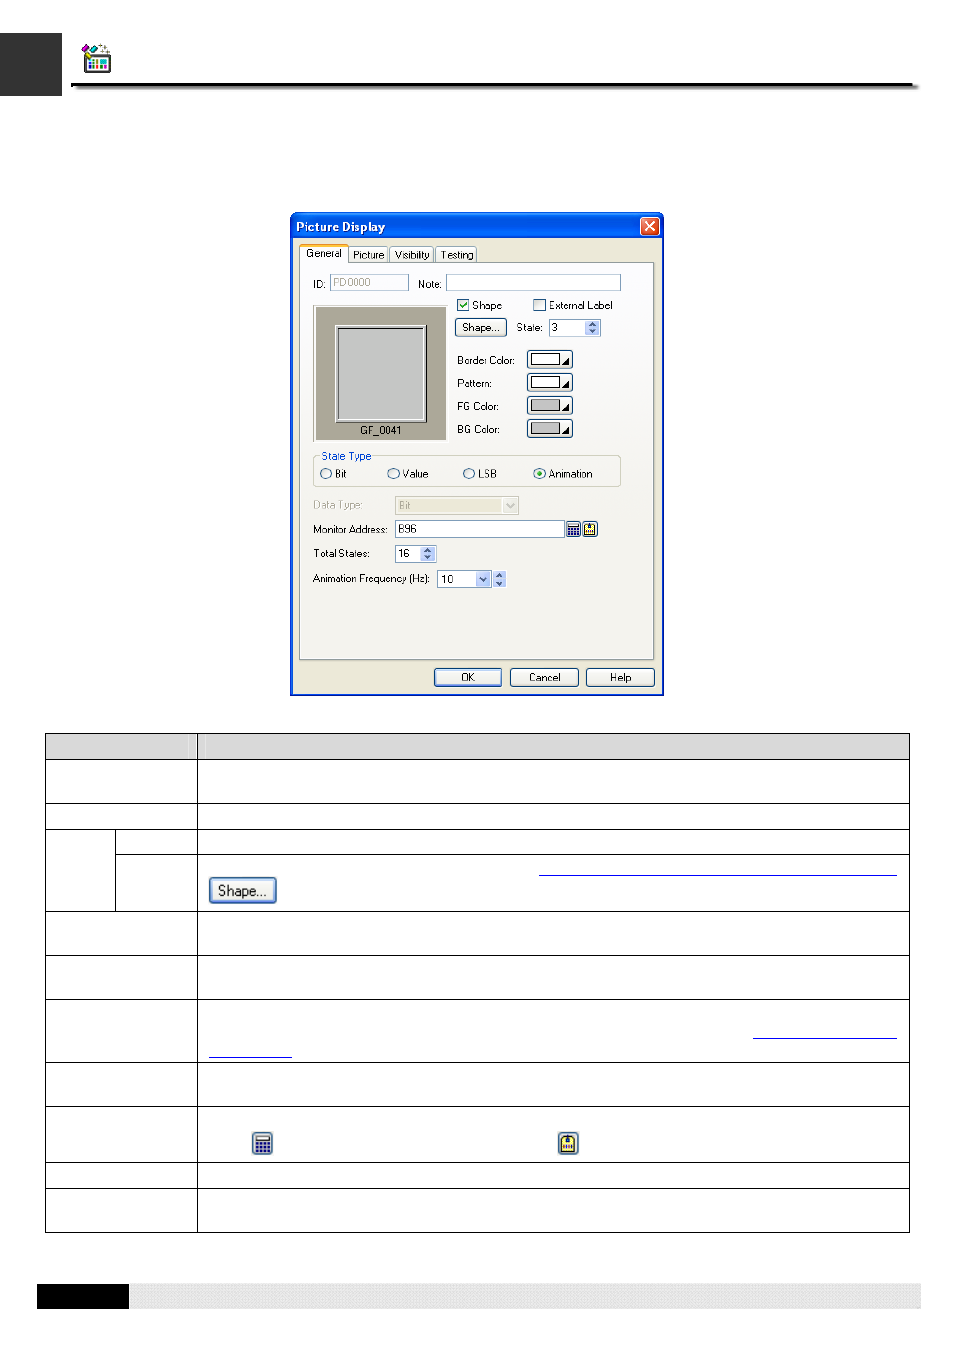
Task: Close the Picture Display dialog
Action: click(649, 226)
